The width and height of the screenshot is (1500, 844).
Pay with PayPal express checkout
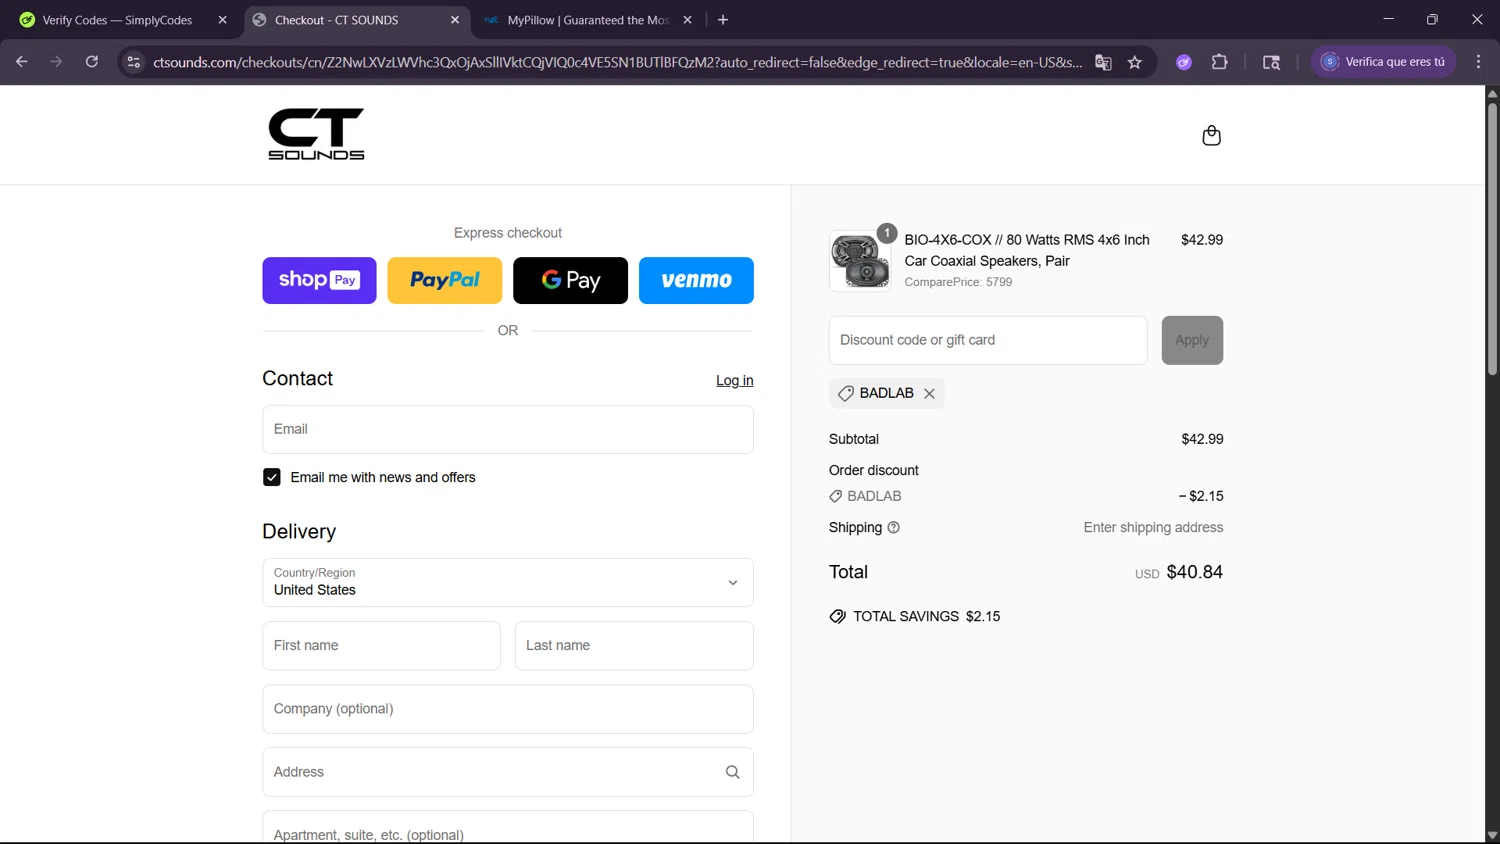point(445,281)
